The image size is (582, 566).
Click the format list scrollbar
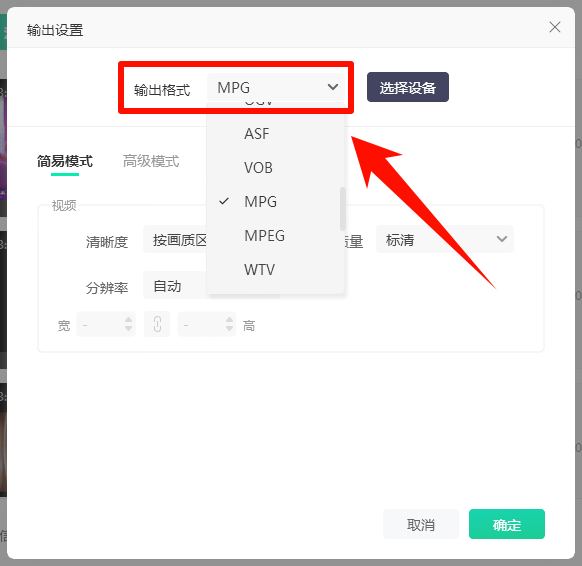(343, 209)
